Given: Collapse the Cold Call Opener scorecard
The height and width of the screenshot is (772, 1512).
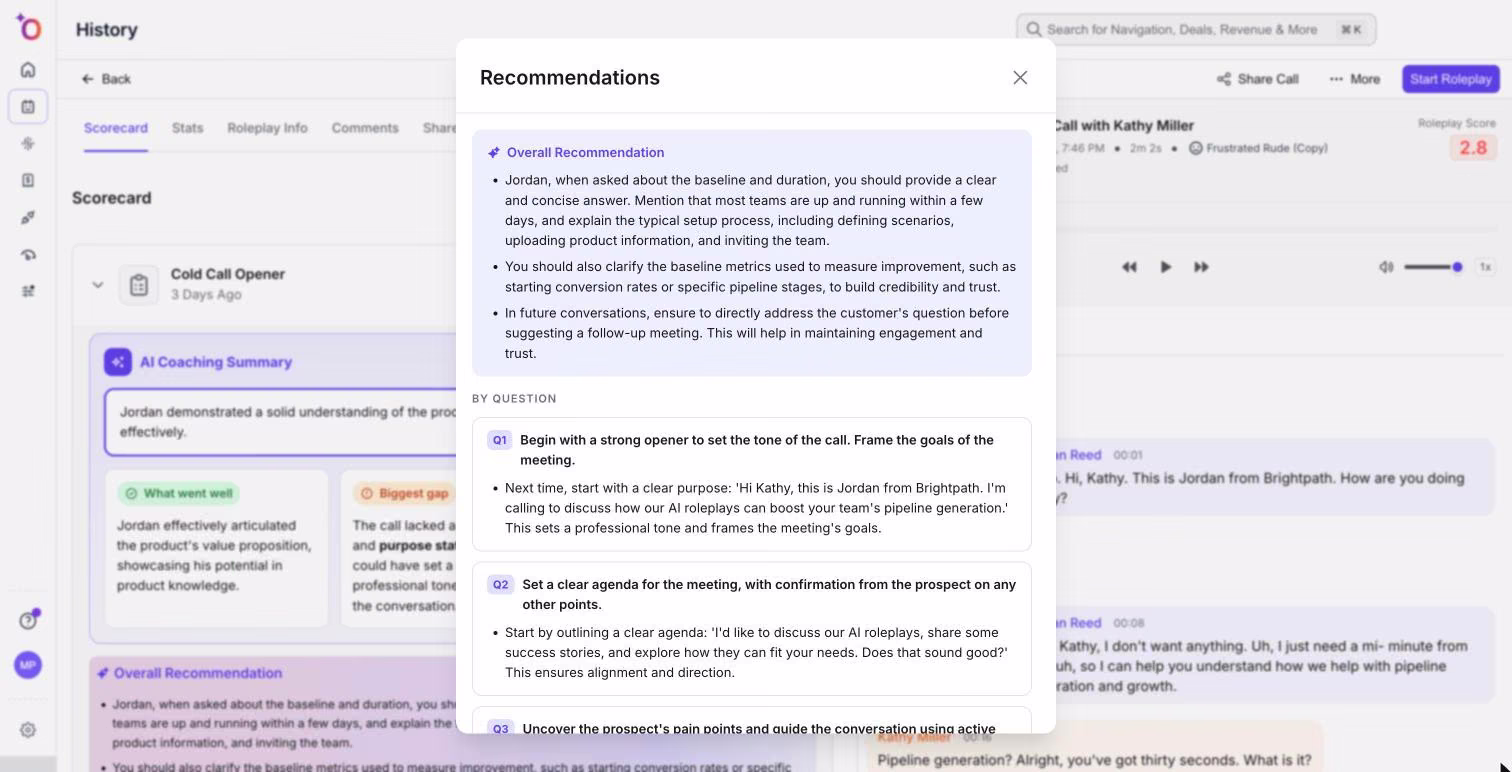Looking at the screenshot, I should coord(97,285).
